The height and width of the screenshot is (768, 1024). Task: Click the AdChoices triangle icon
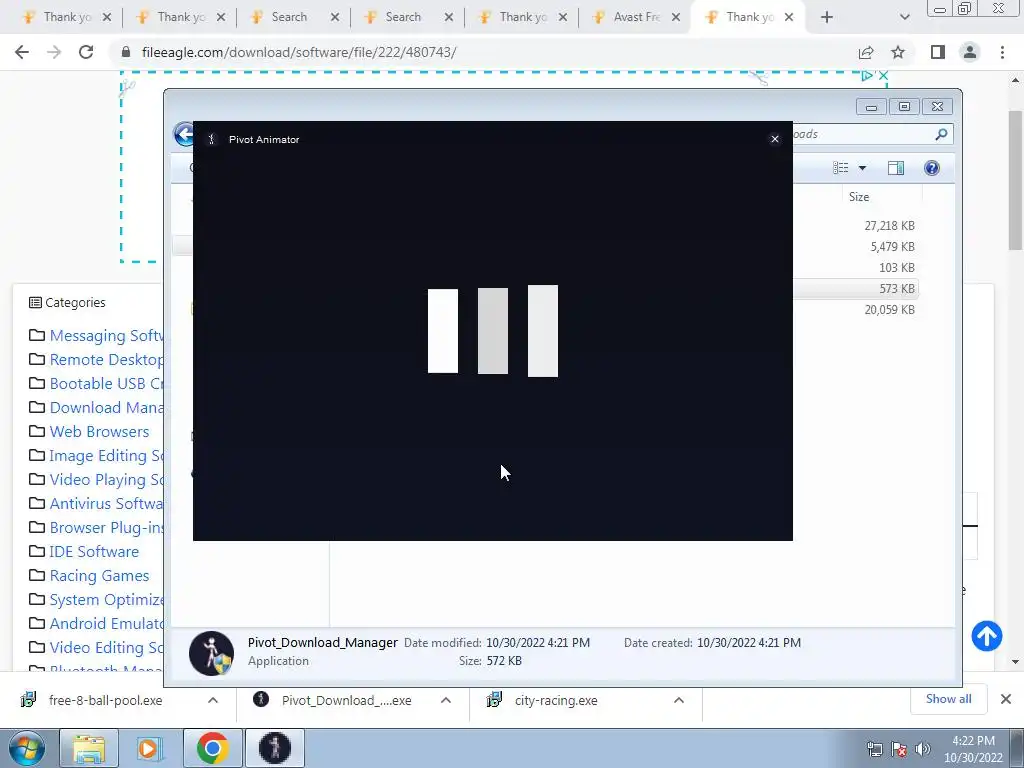867,76
